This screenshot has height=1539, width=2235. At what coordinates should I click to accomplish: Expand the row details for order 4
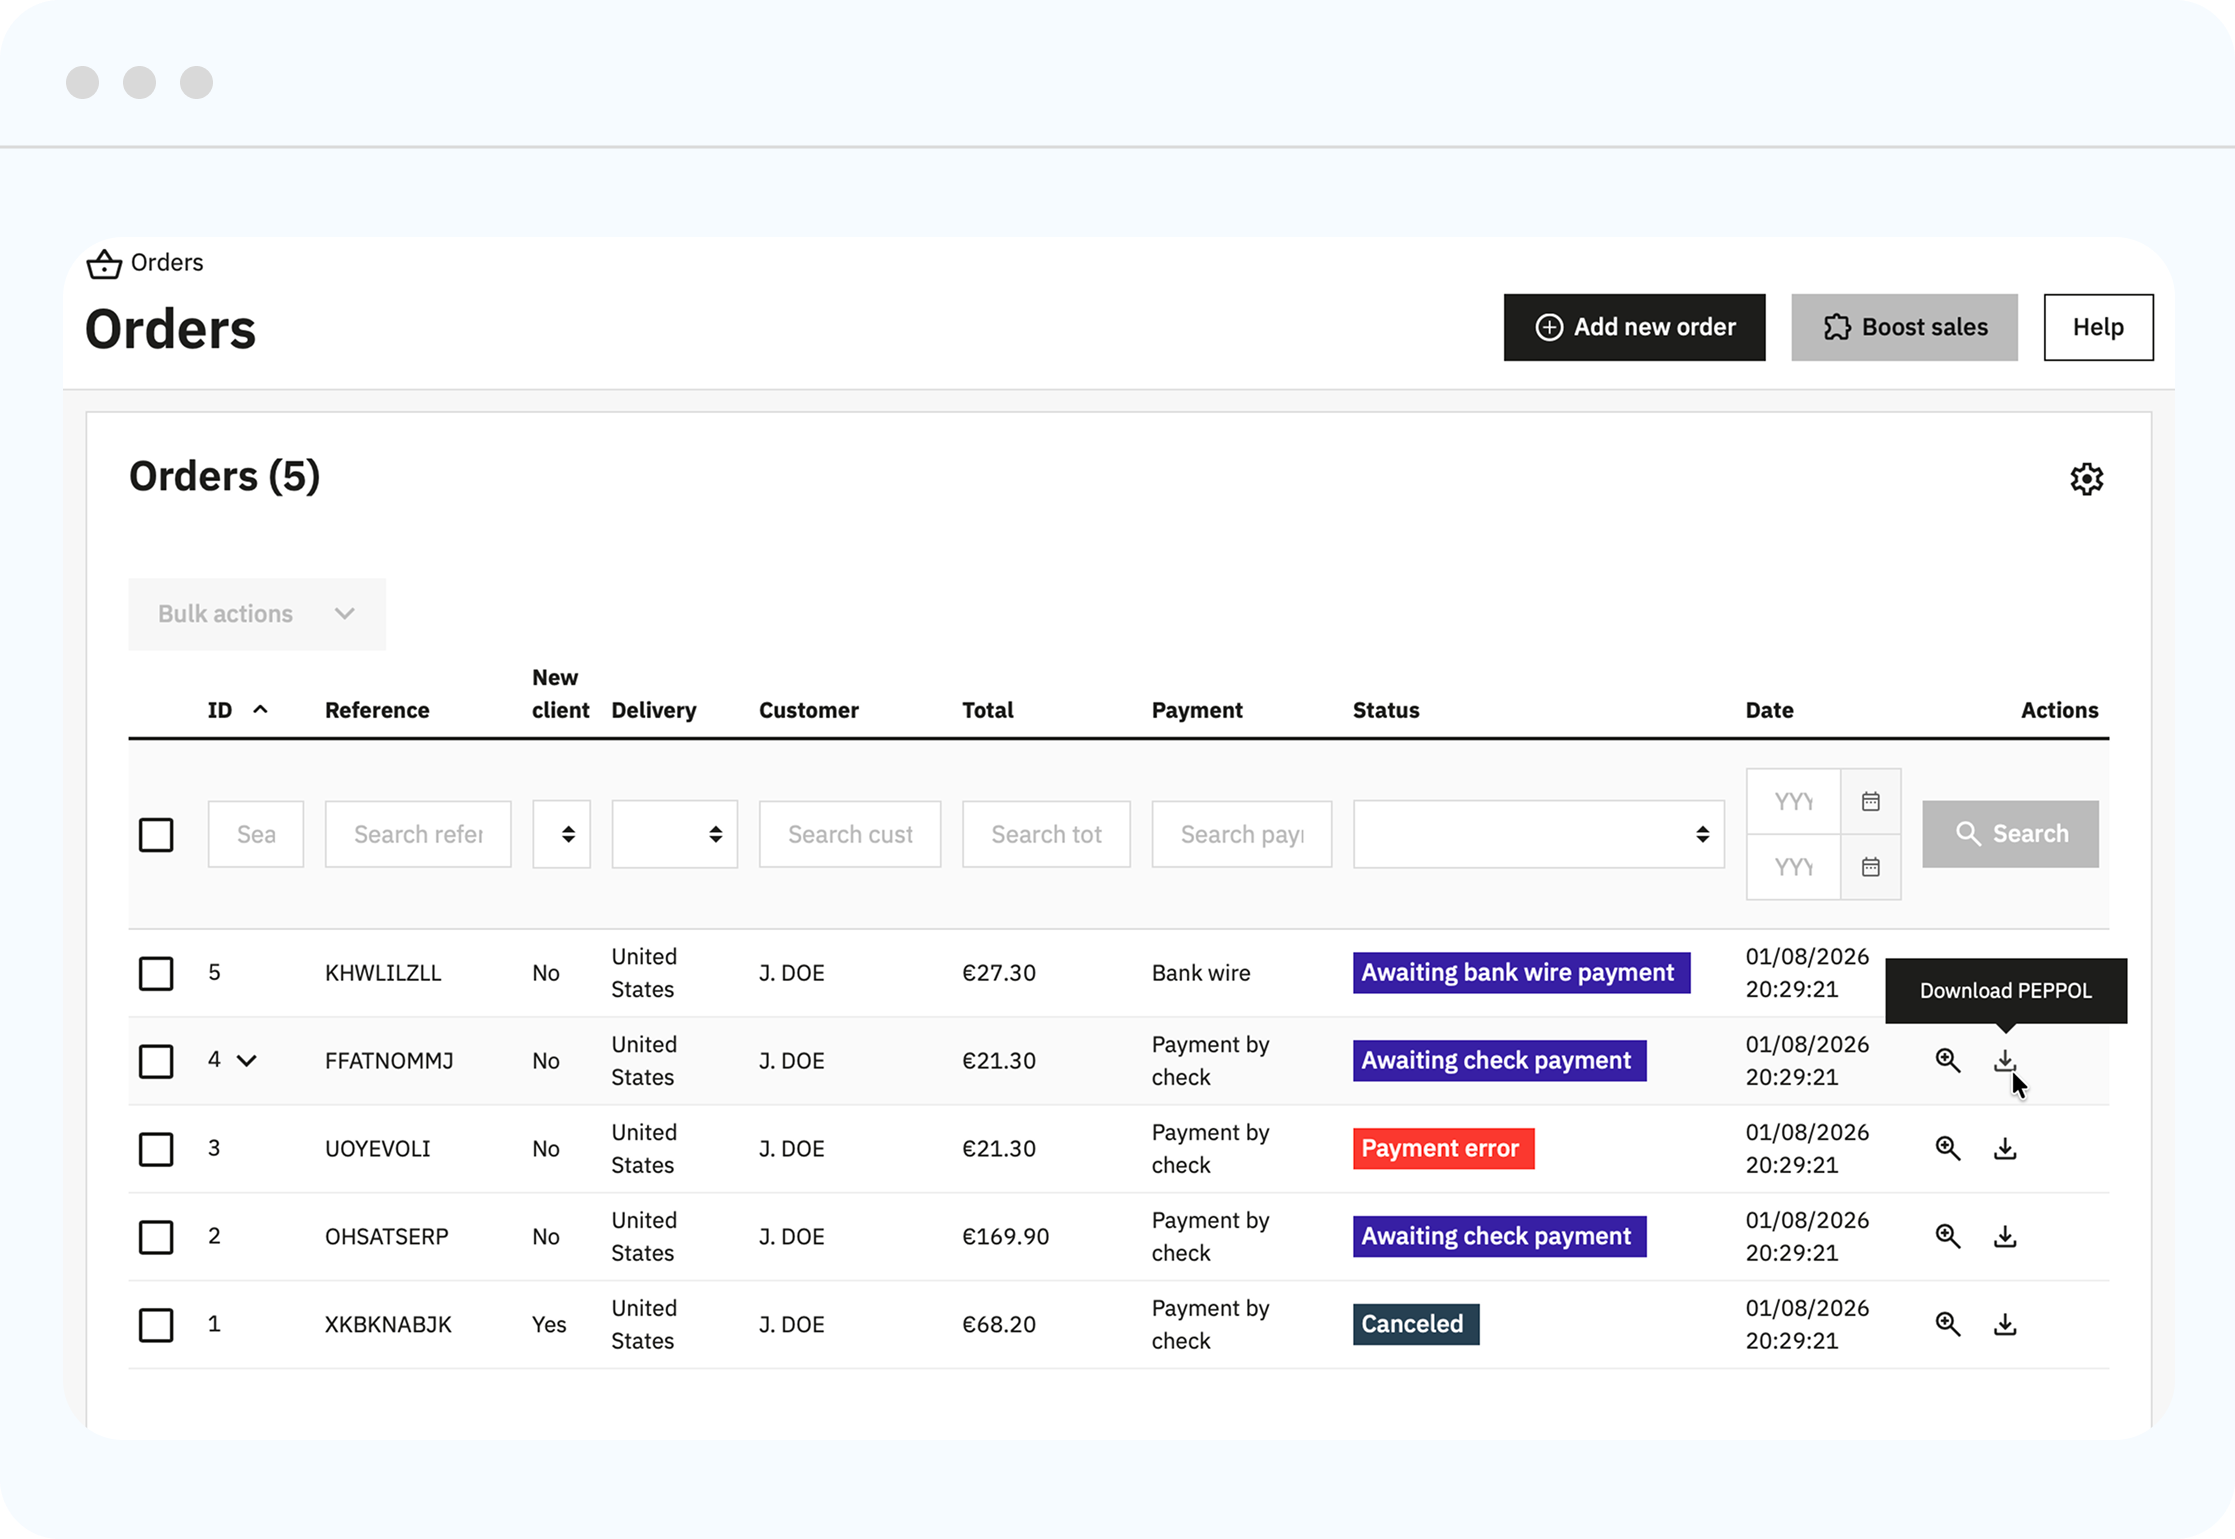248,1061
